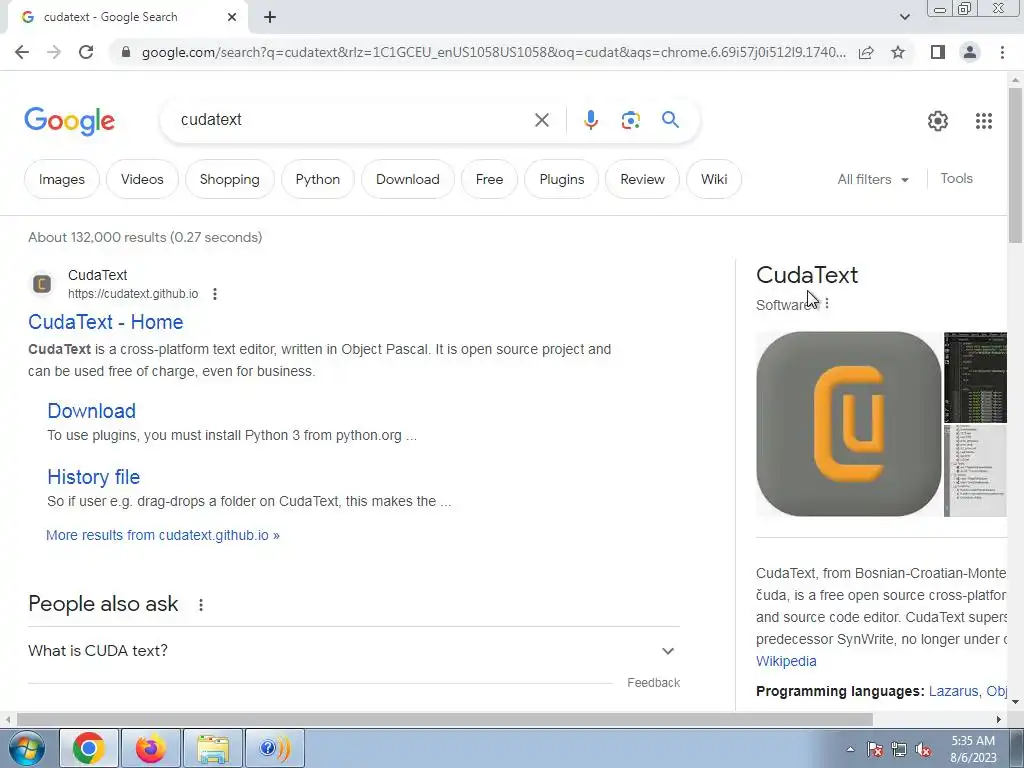This screenshot has height=768, width=1024.
Task: Click the horizontal scrollbar thumb
Action: point(445,720)
